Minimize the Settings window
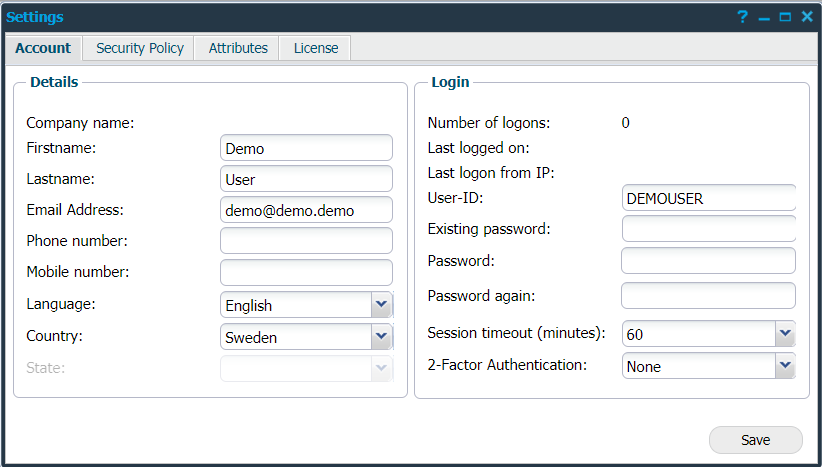This screenshot has height=467, width=822. click(764, 17)
